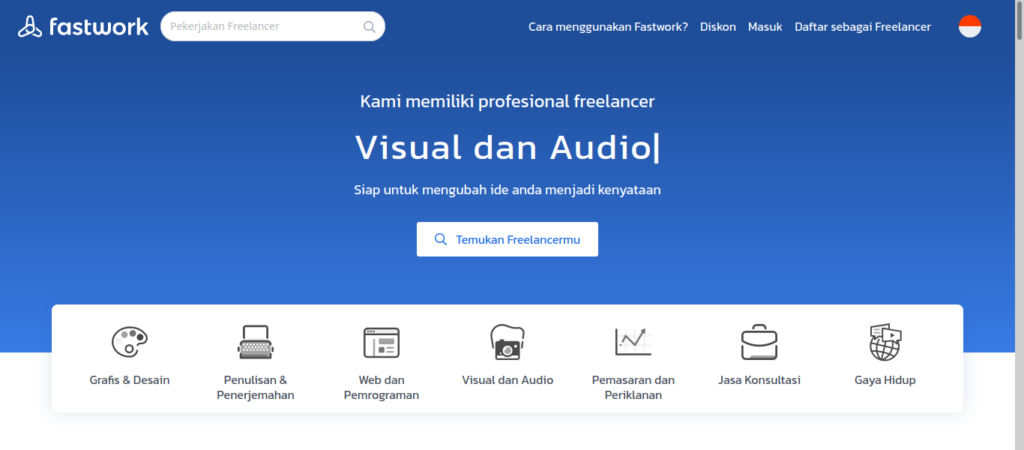Select the Pemasaran dan Periklanan category label

point(633,388)
